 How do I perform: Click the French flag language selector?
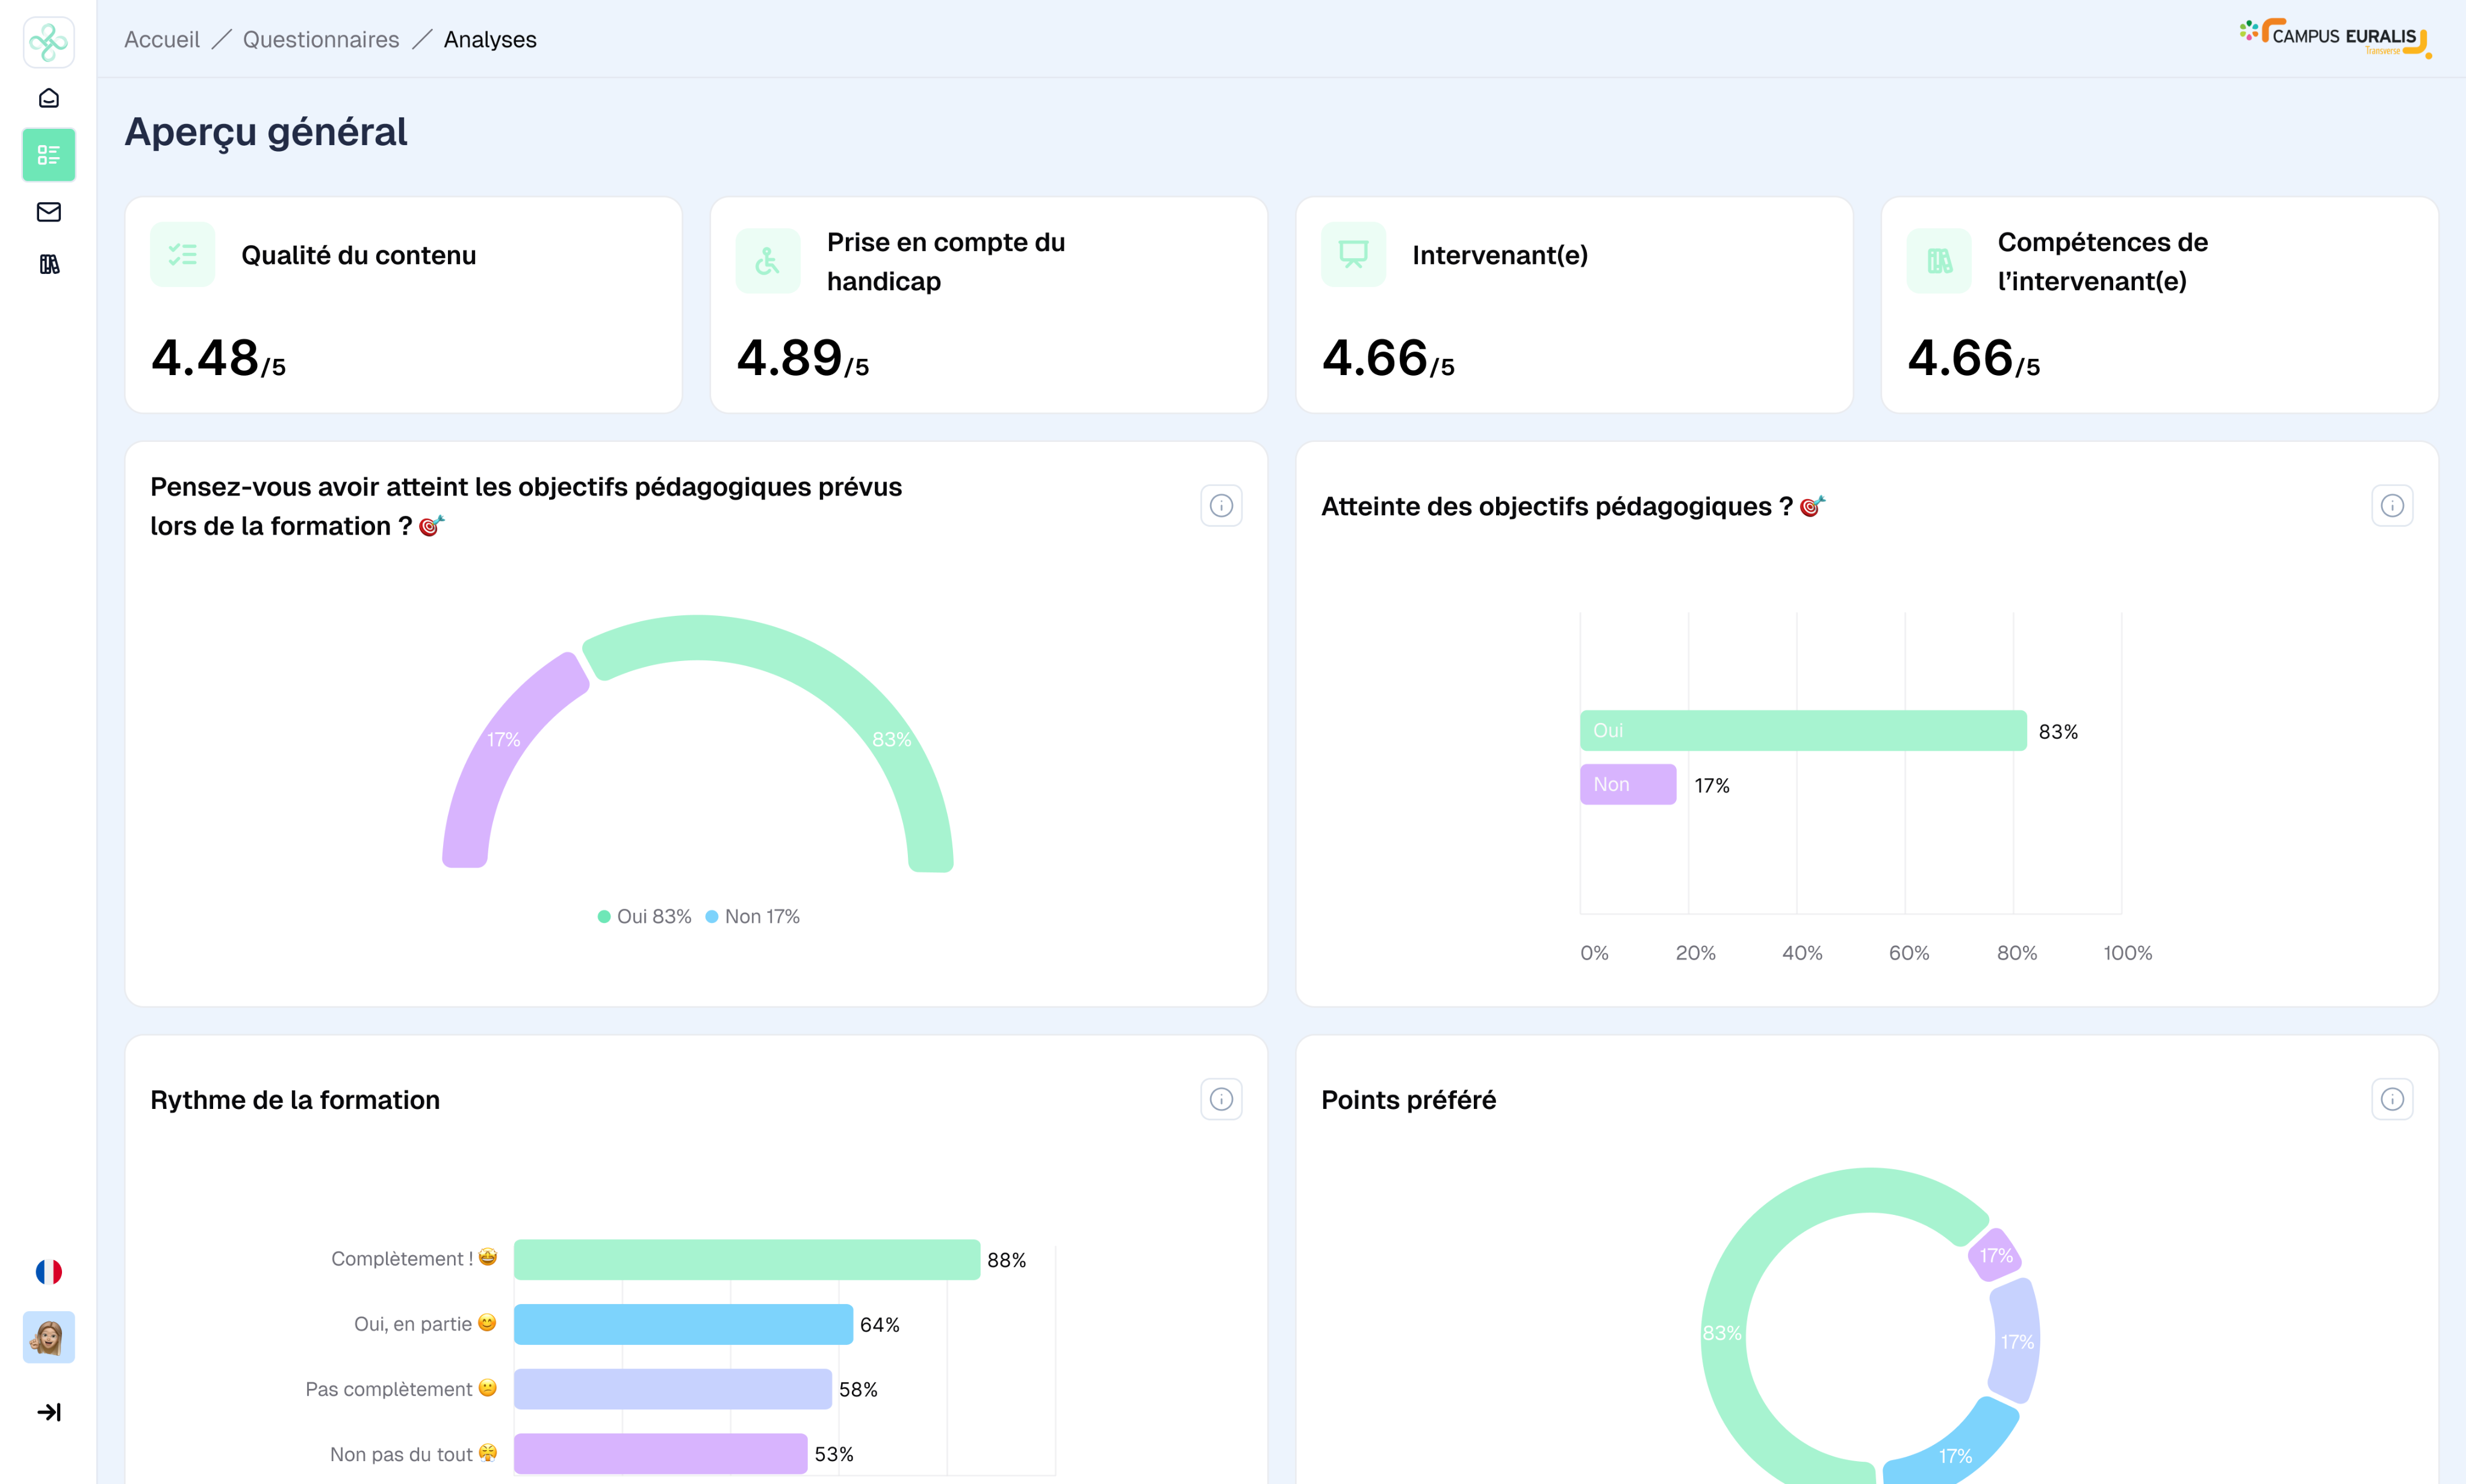click(48, 1271)
